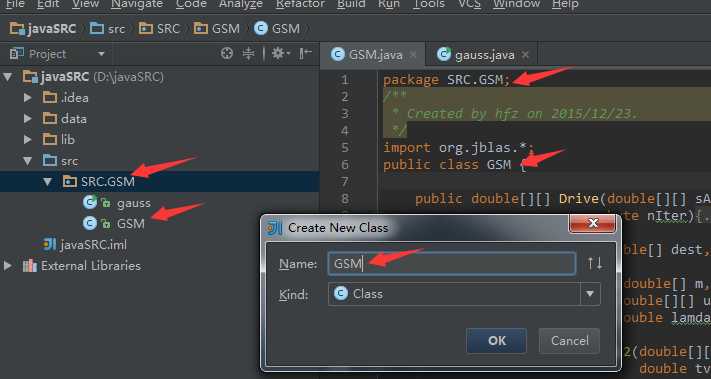Click 'import org.jblas.*;' code line
The image size is (711, 379).
click(459, 148)
